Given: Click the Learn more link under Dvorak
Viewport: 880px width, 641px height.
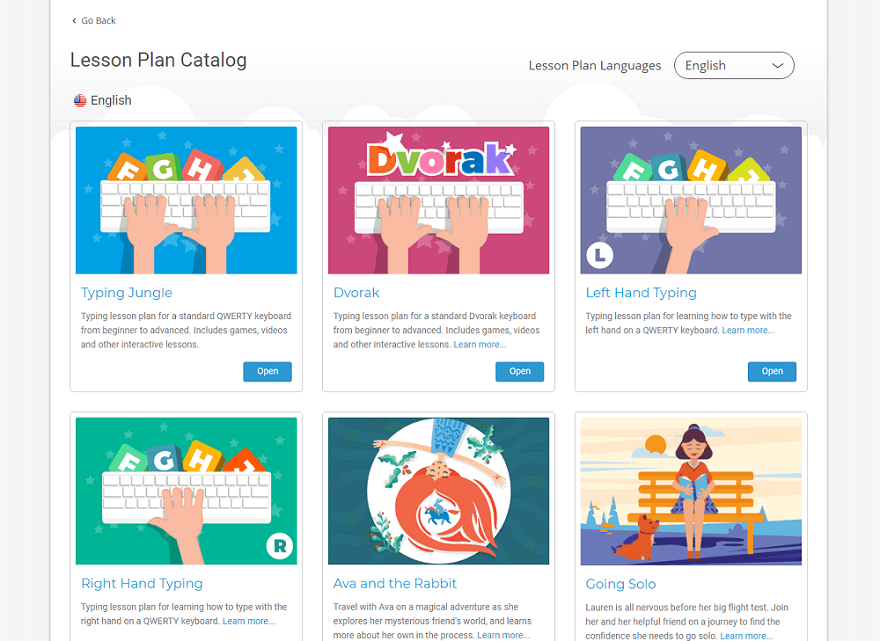Looking at the screenshot, I should click(x=480, y=345).
